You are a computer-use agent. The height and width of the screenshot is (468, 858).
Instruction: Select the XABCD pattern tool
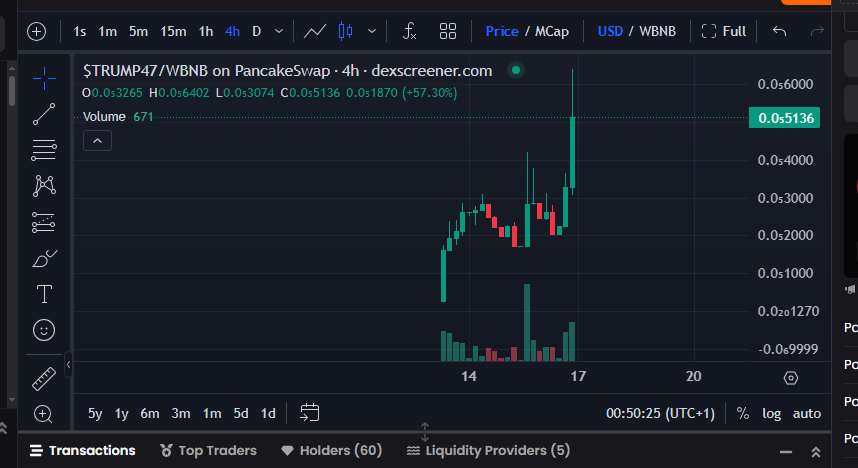[44, 186]
